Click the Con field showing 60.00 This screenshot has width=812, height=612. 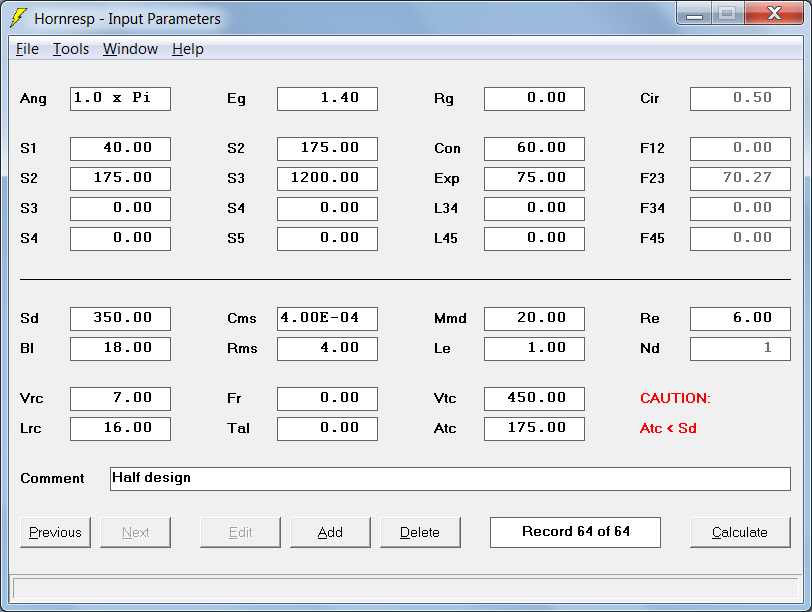[534, 149]
